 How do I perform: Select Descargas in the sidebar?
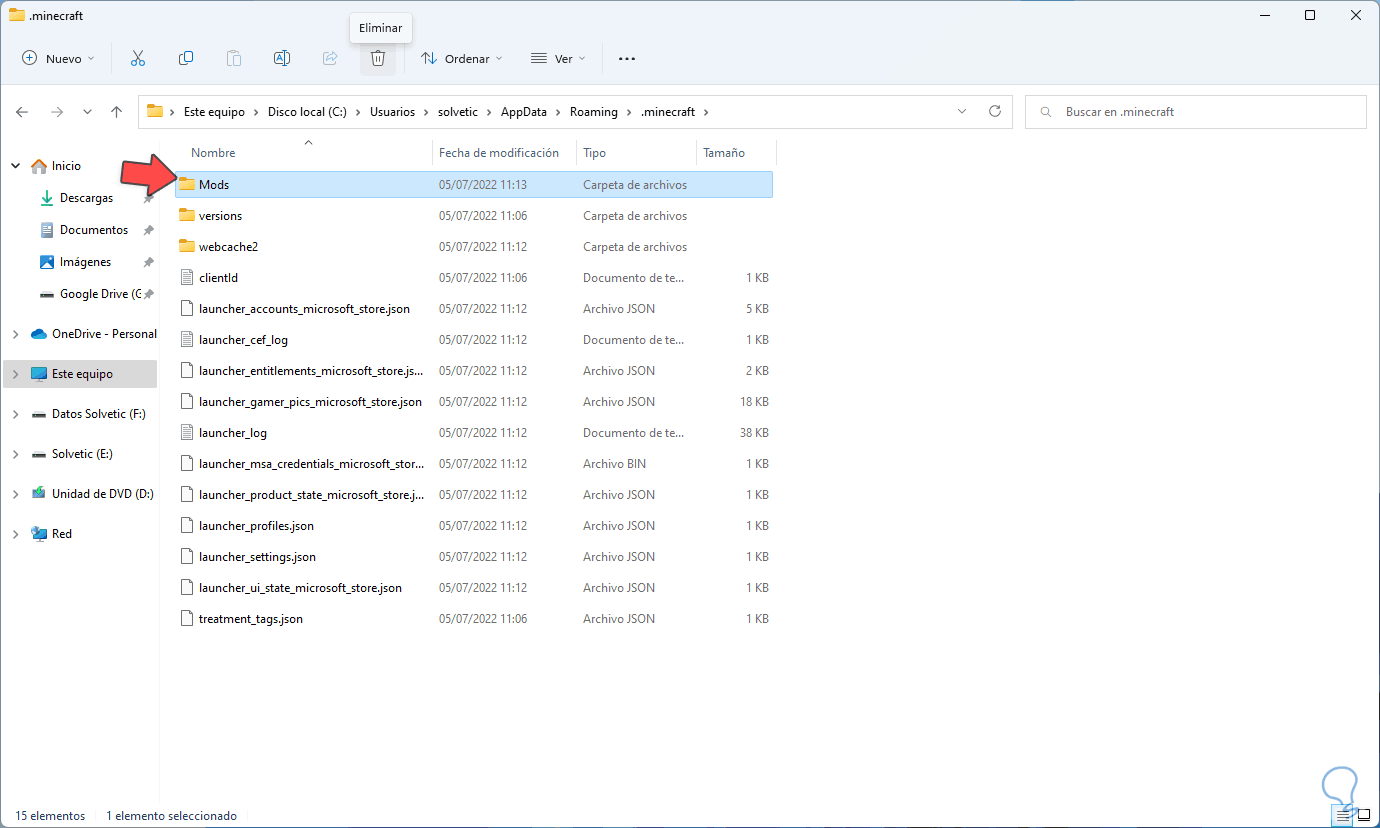86,198
